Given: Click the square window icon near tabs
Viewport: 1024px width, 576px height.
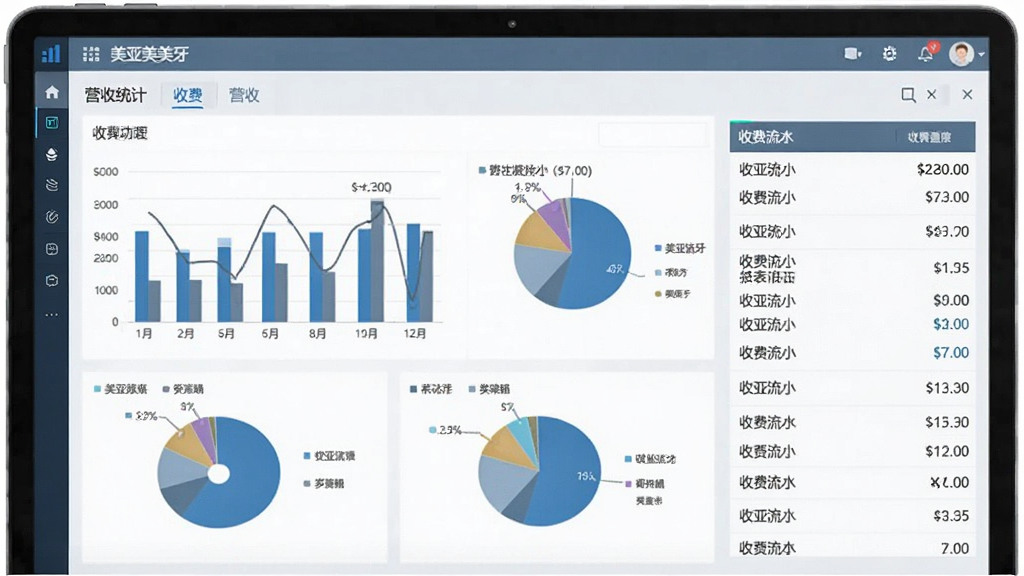Looking at the screenshot, I should [x=908, y=95].
